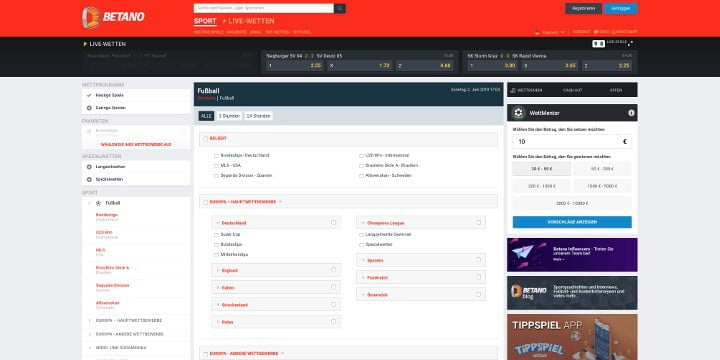The image size is (720, 360).
Task: Click the Betano logo
Action: click(x=113, y=17)
